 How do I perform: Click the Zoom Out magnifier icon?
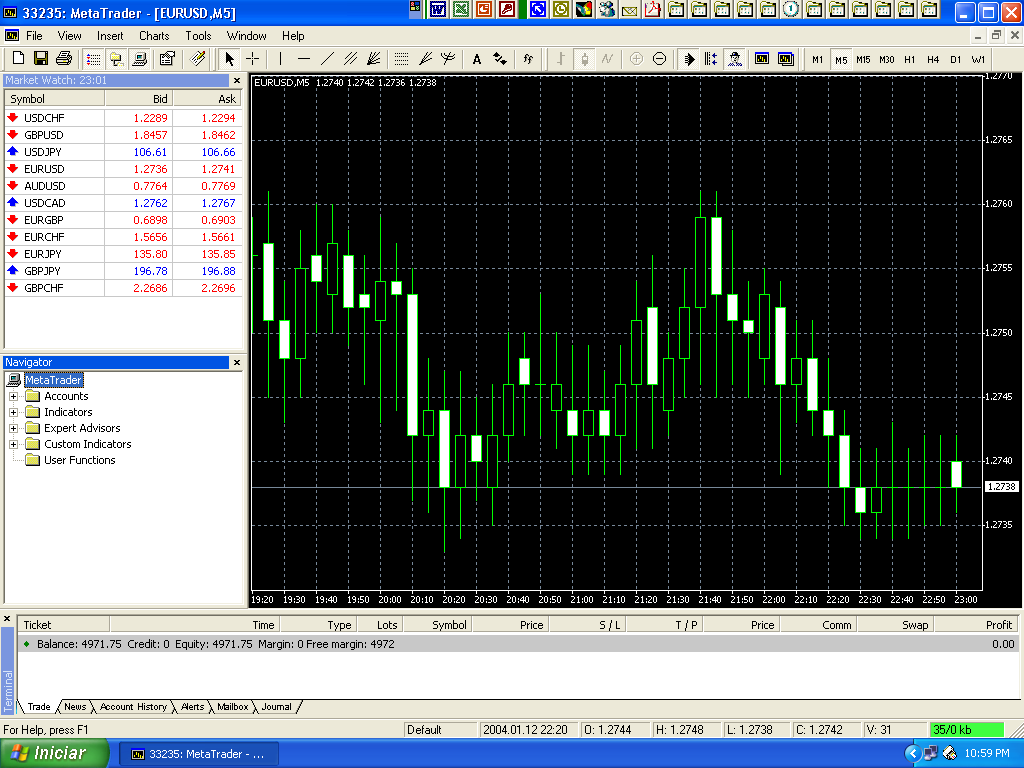[x=660, y=59]
